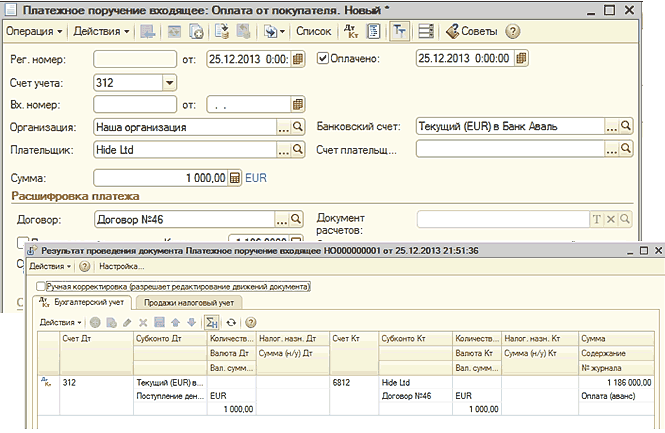Screen dimensions: 665x433
Task: Uncheck the Оплачено checkbox
Action: pos(323,58)
